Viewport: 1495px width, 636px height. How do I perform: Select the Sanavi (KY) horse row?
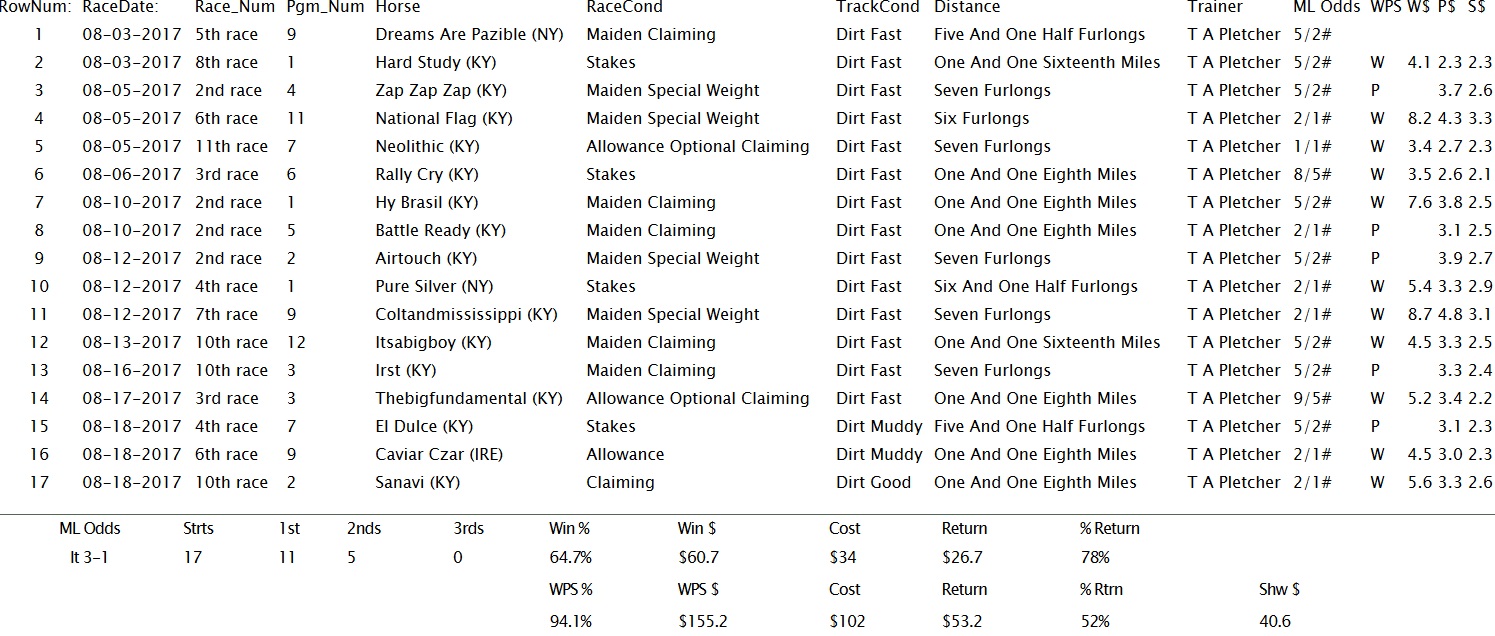(747, 482)
